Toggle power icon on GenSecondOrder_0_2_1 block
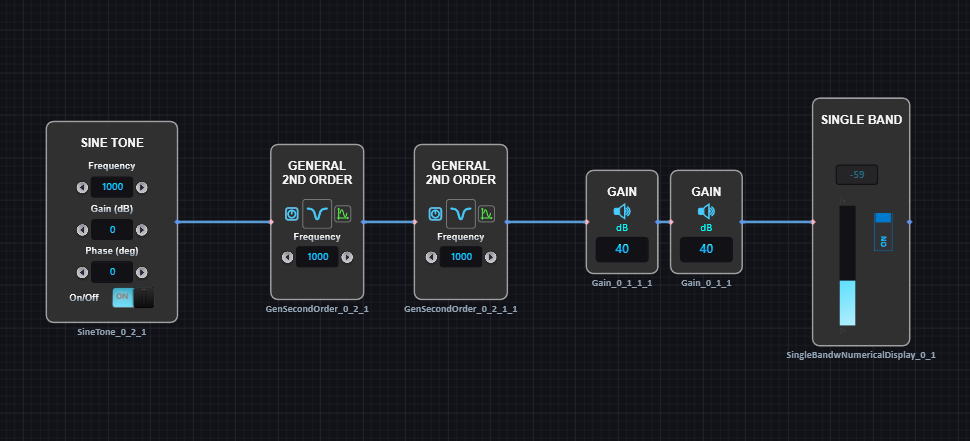Screen dimensions: 970x441 pyautogui.click(x=292, y=214)
